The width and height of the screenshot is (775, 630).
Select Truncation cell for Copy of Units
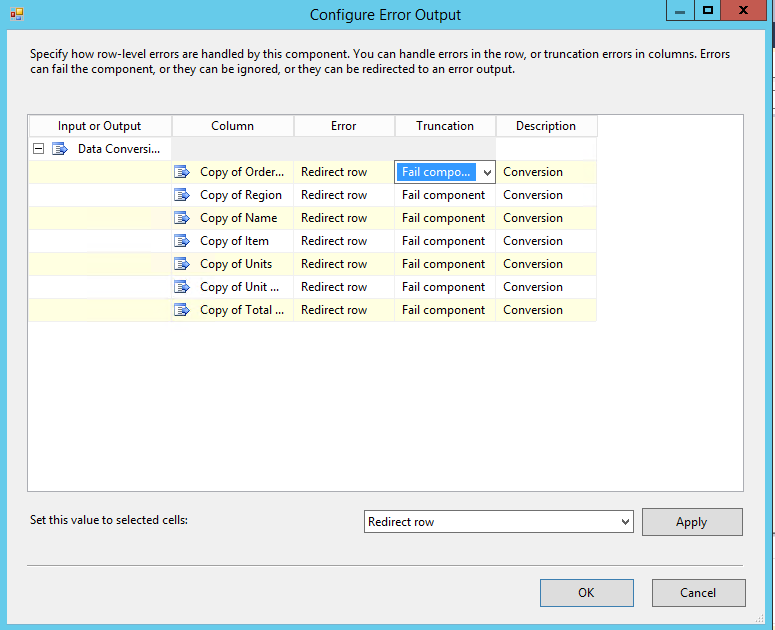pos(445,264)
